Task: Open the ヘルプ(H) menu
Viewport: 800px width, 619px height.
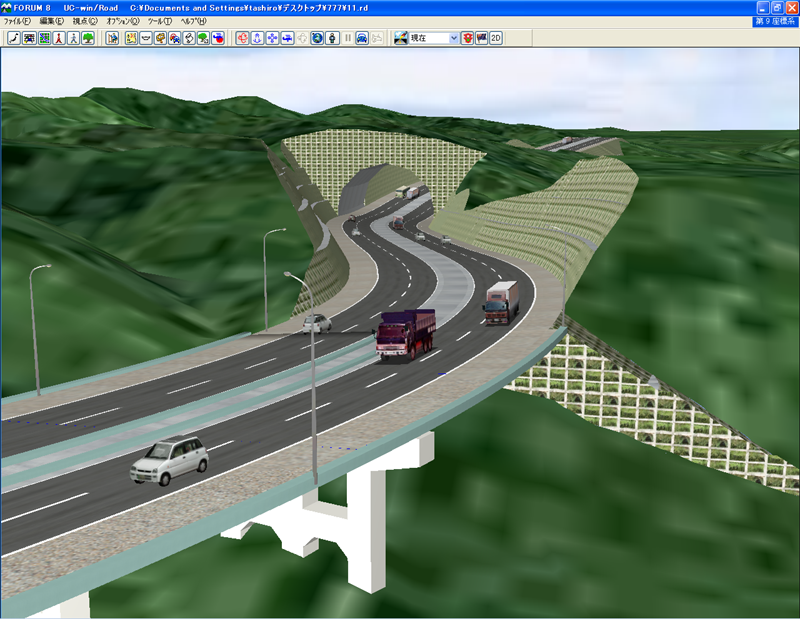Action: point(193,21)
